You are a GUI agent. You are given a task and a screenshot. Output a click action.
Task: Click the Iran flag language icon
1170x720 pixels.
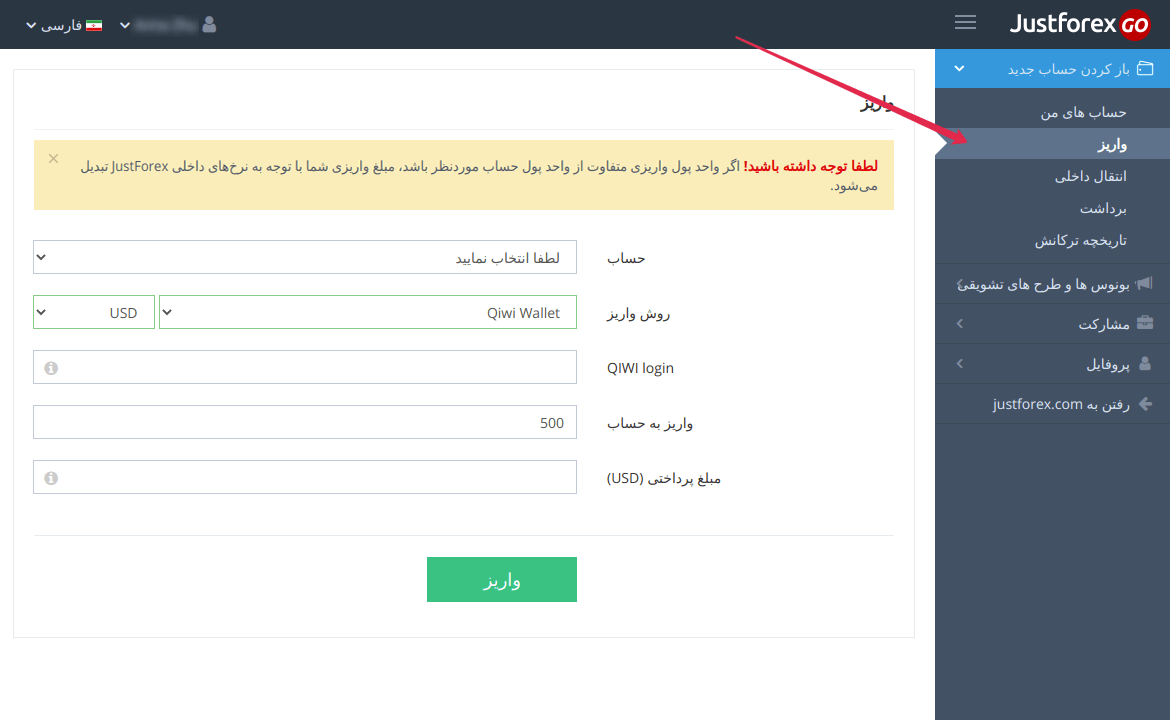click(x=94, y=25)
